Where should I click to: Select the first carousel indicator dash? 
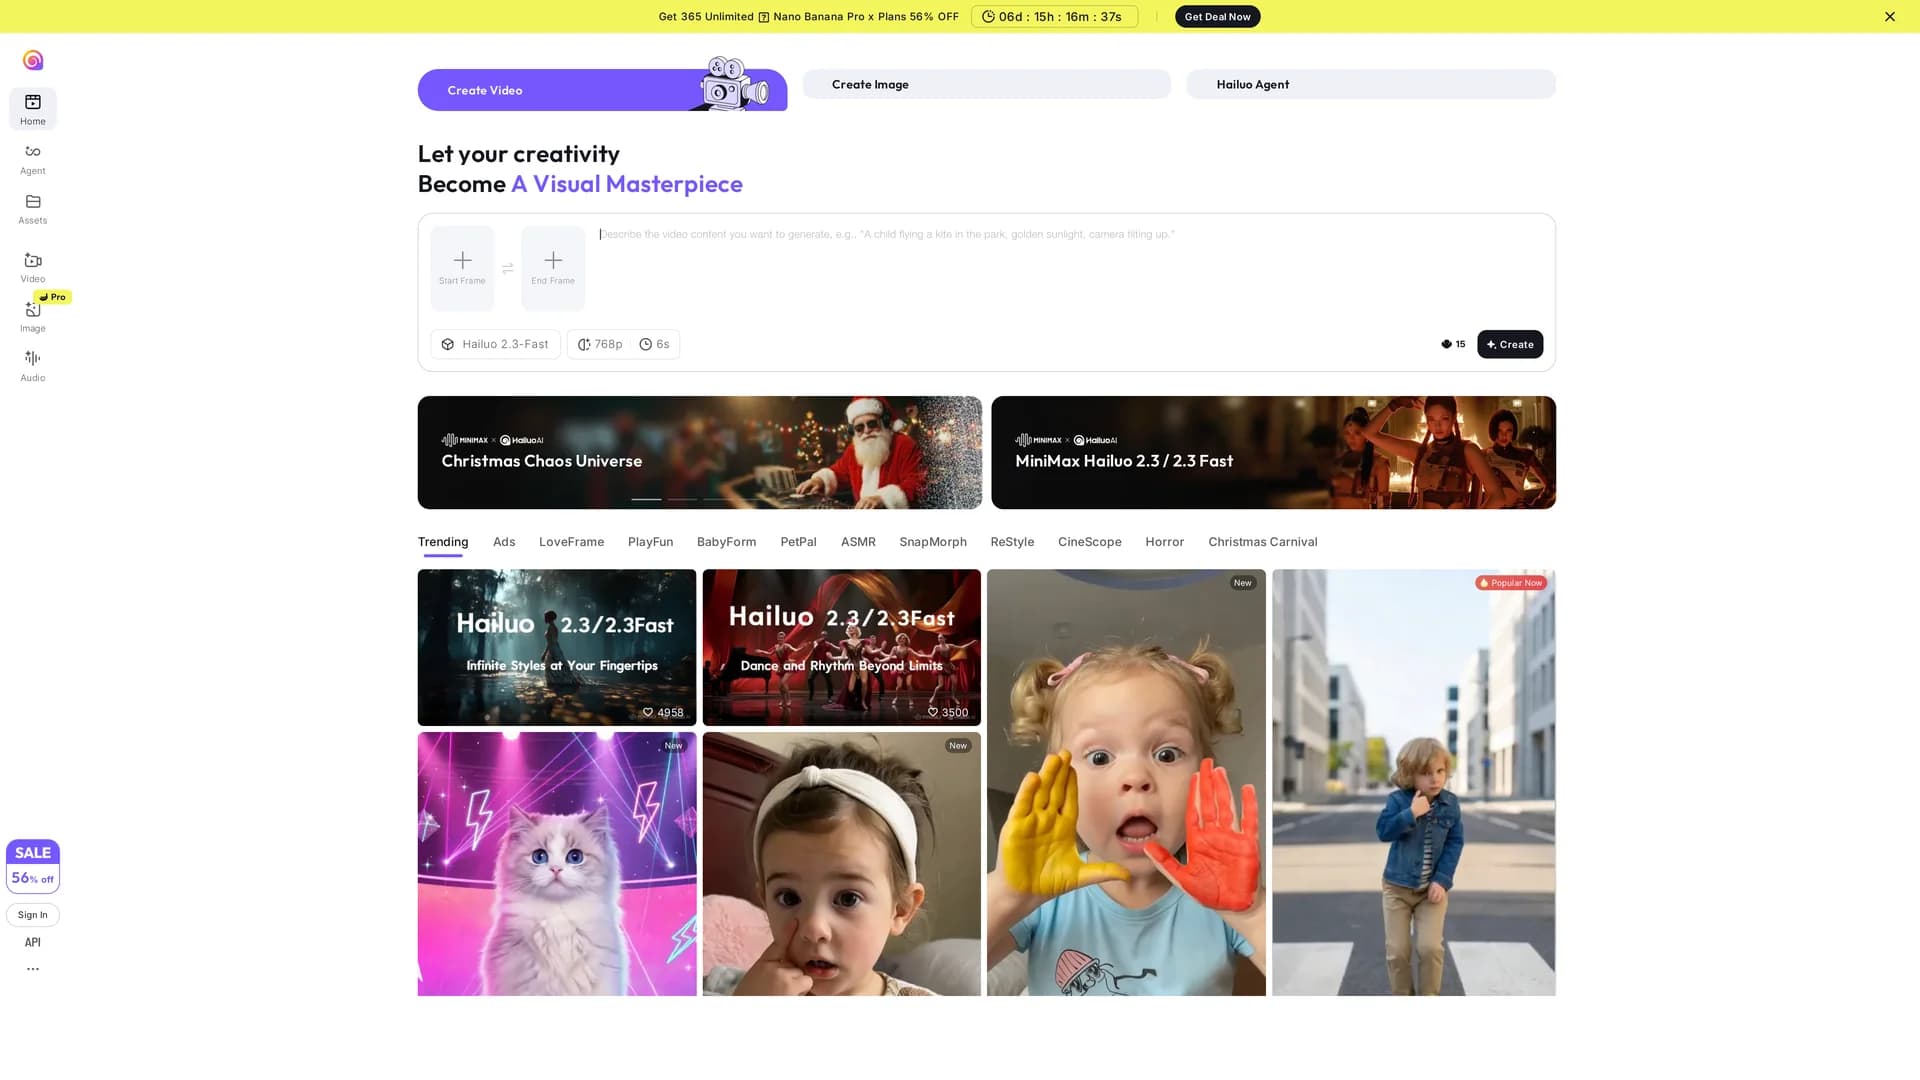click(646, 499)
